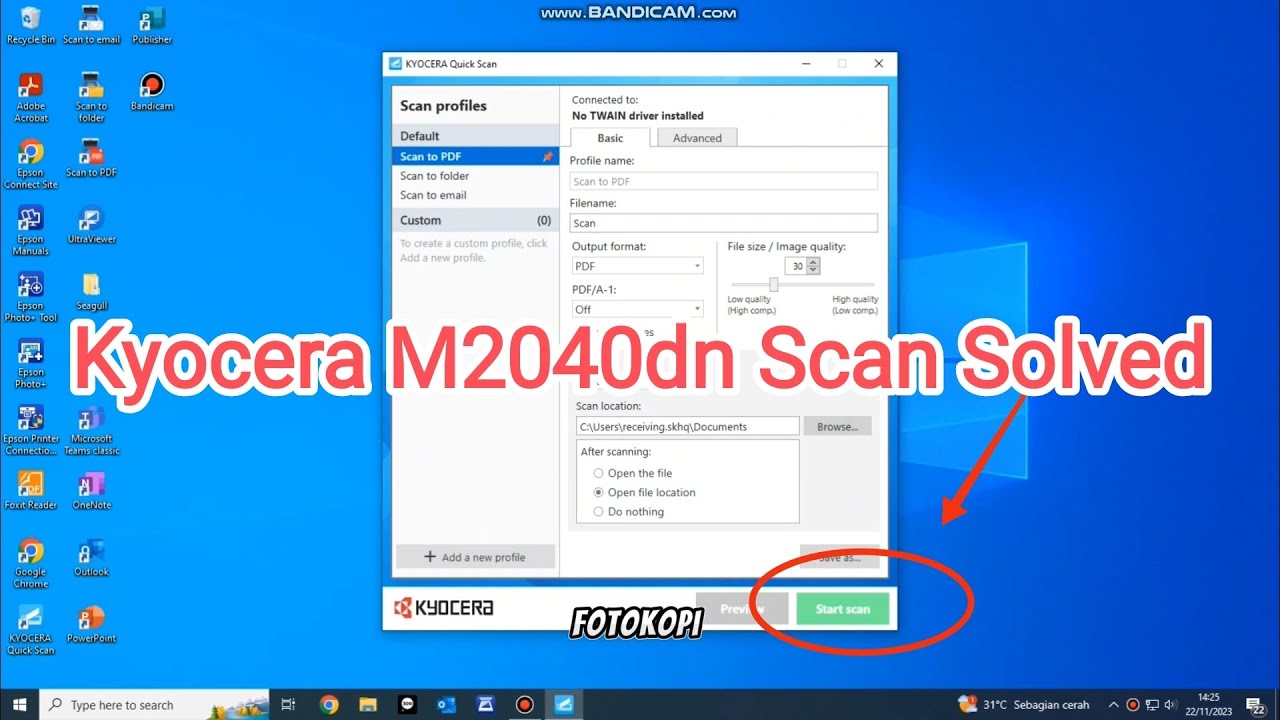The width and height of the screenshot is (1280, 720).
Task: Switch to Bandicam recorder in taskbar
Action: [524, 704]
